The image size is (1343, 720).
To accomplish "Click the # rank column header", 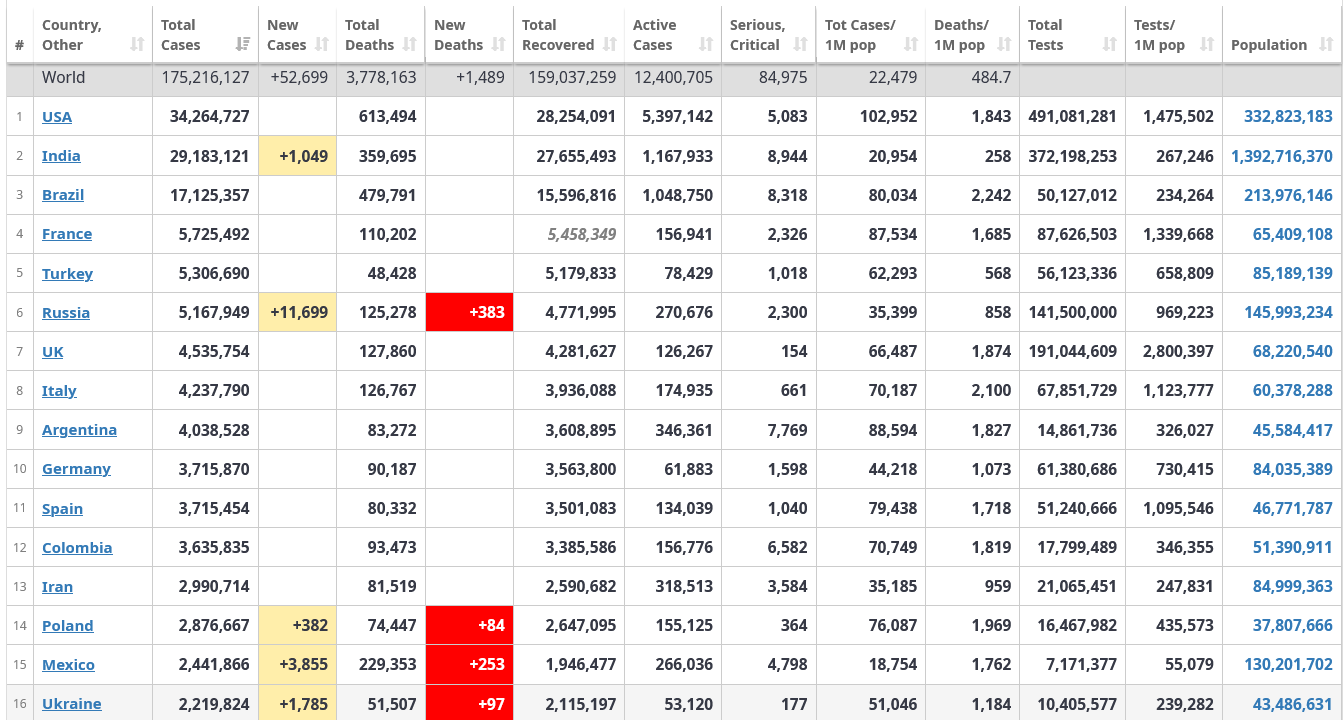I will [20, 35].
